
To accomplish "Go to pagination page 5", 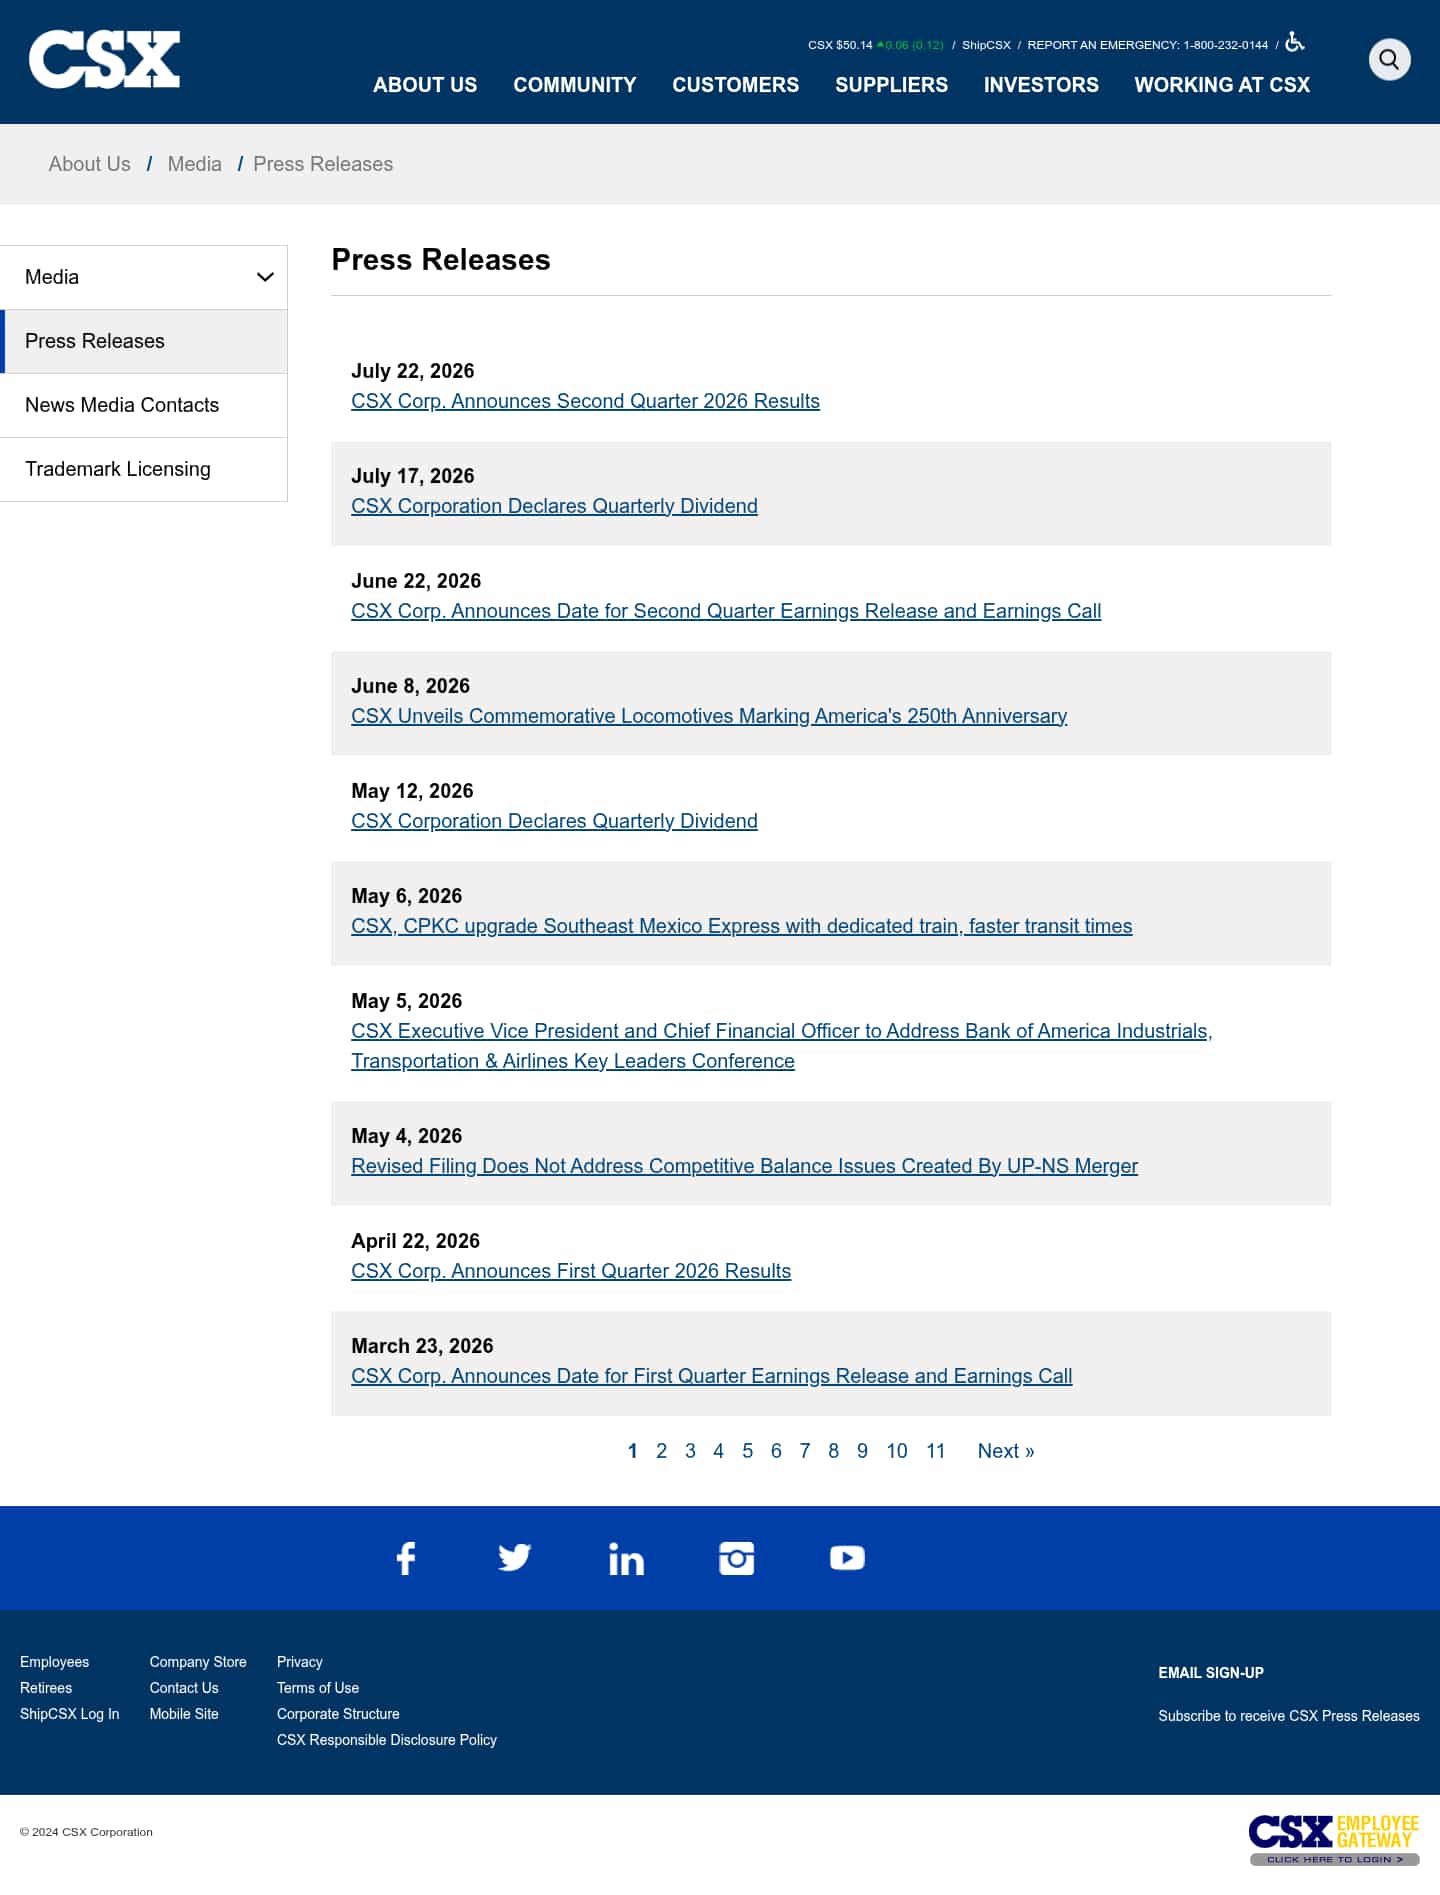I will coord(747,1451).
